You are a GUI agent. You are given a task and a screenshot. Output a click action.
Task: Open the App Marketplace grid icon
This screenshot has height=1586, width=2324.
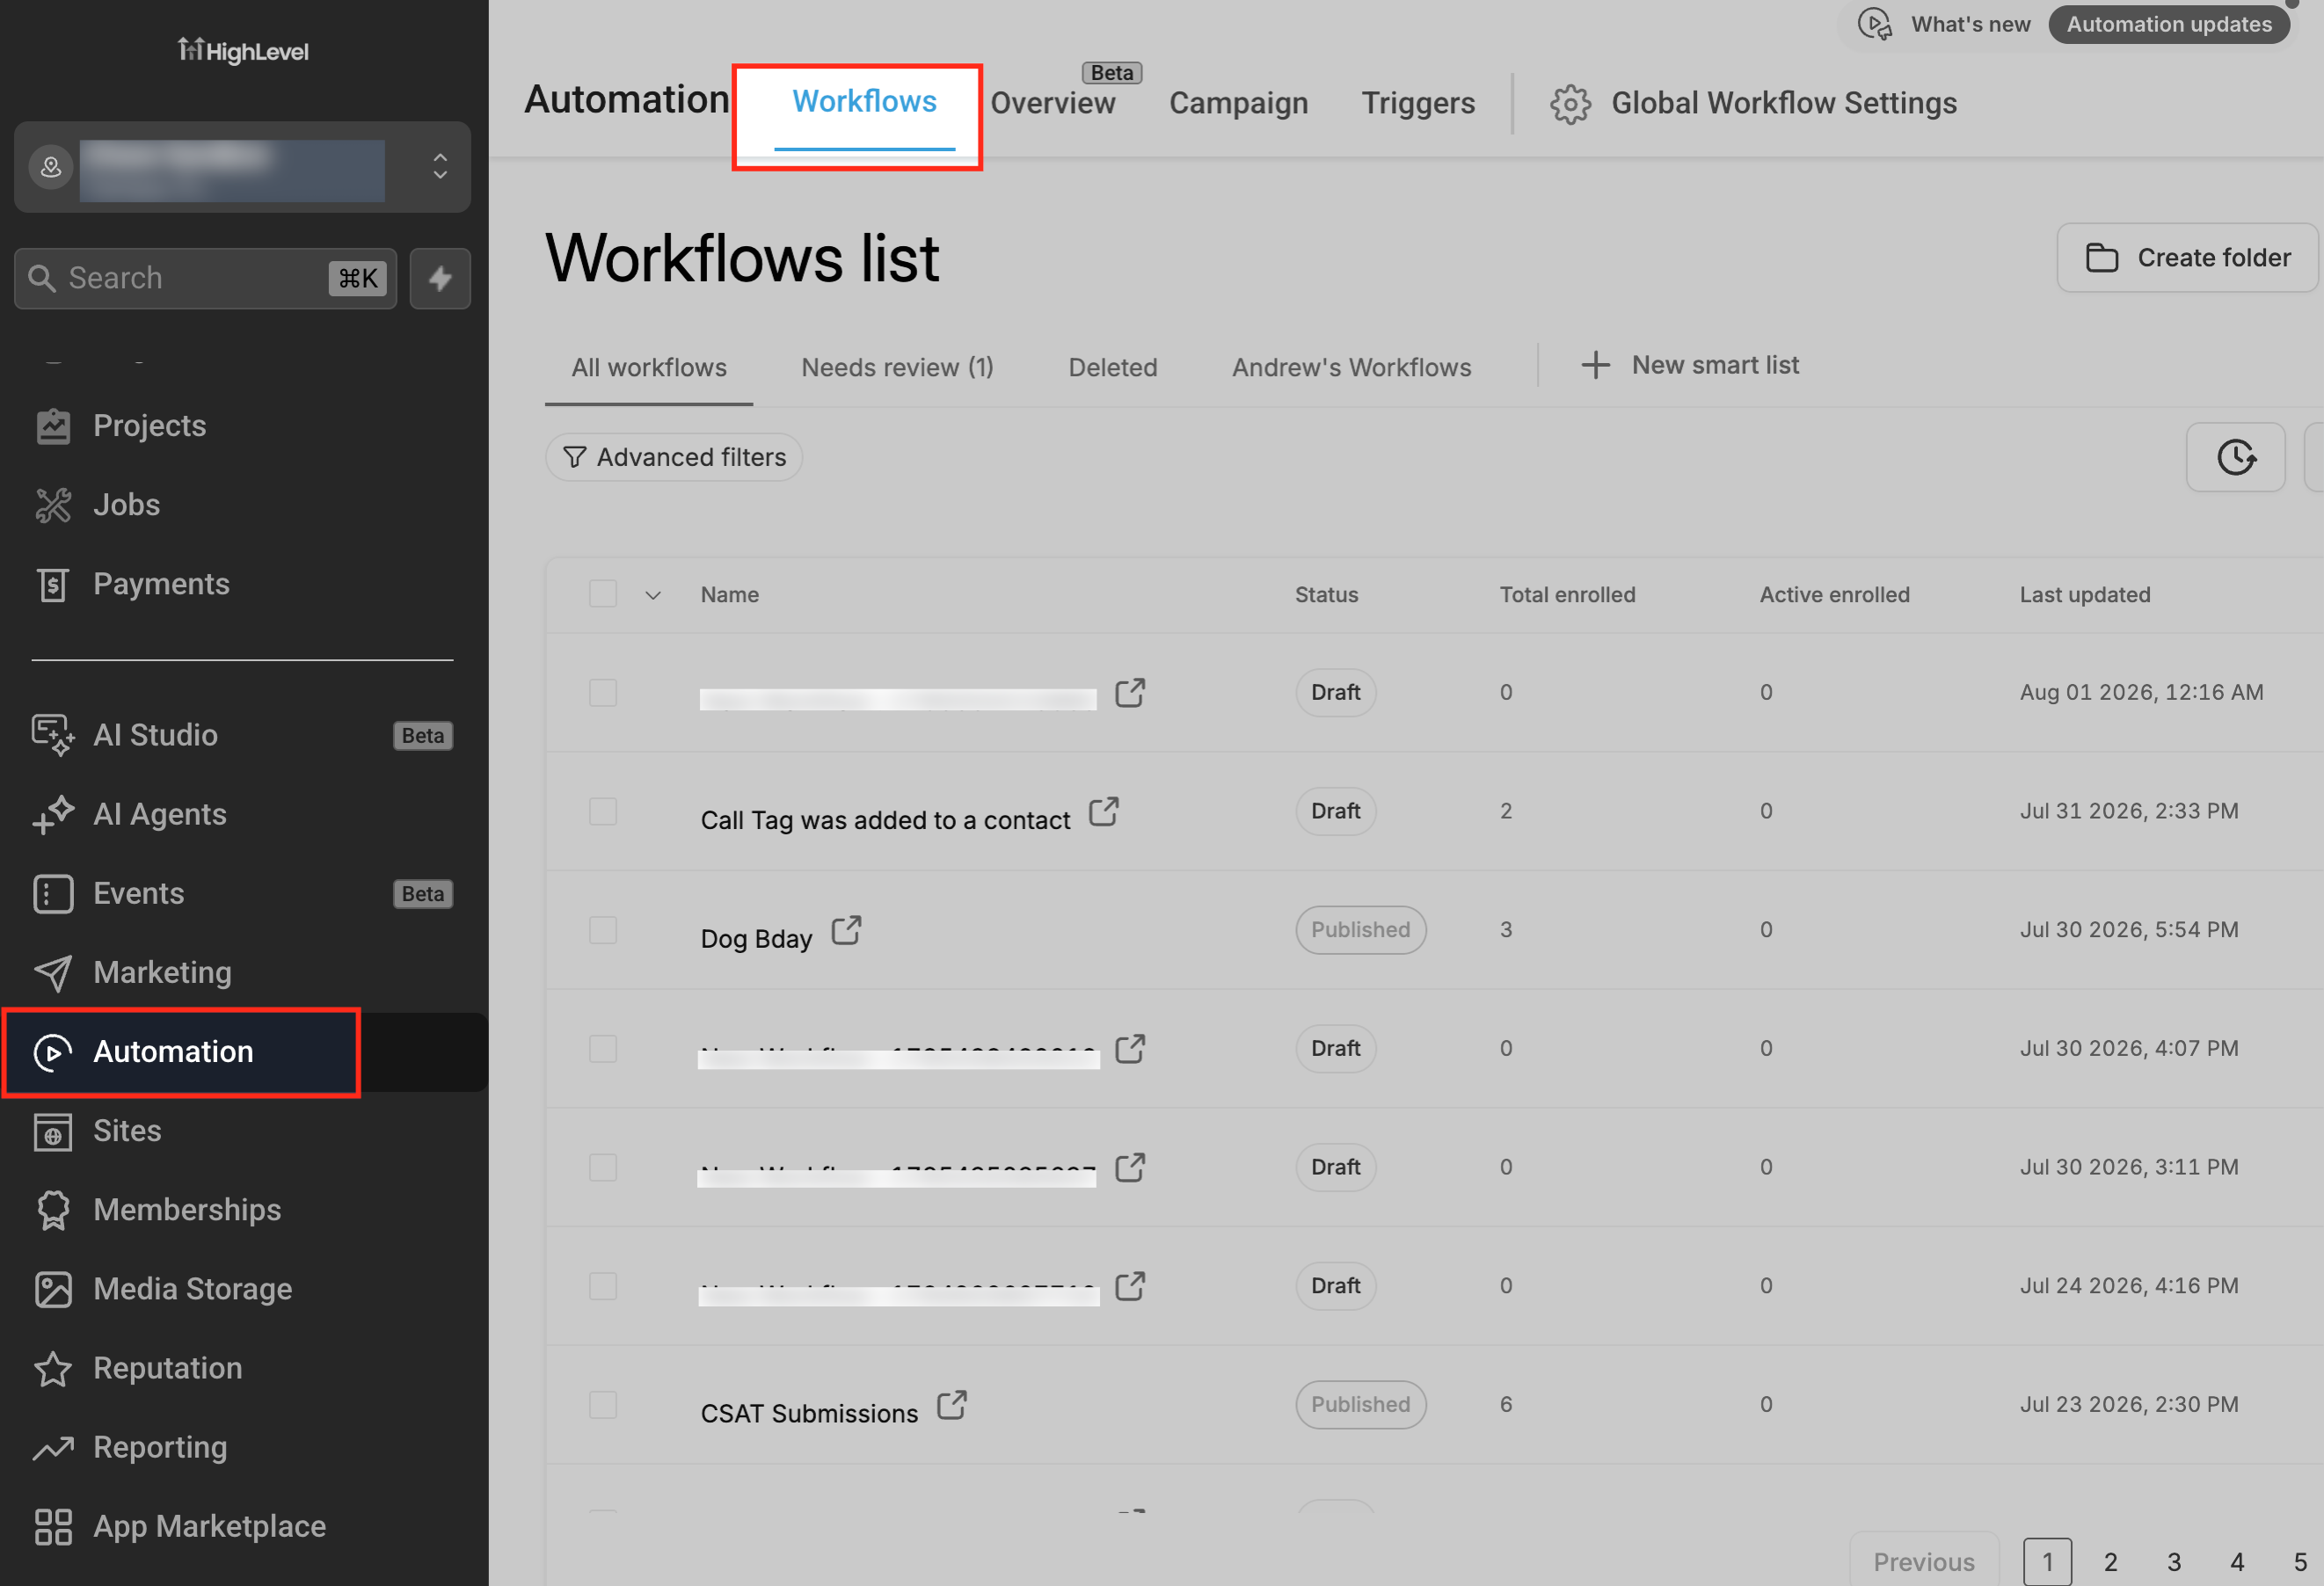(53, 1526)
